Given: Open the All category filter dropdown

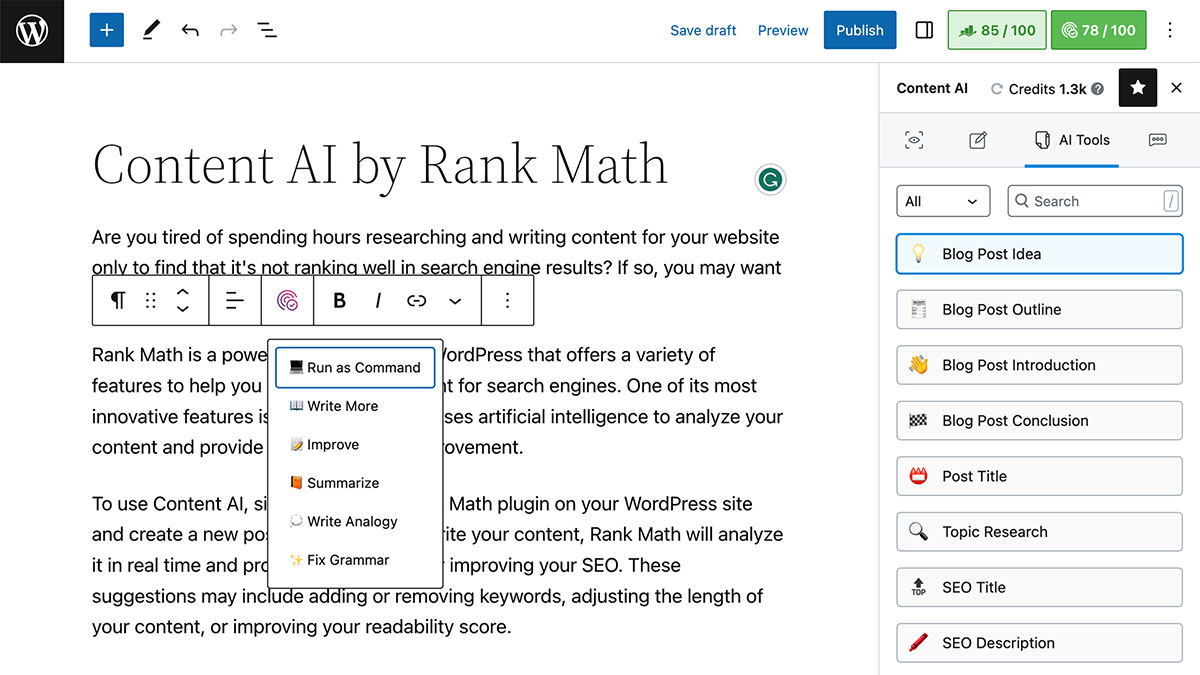Looking at the screenshot, I should pyautogui.click(x=941, y=201).
